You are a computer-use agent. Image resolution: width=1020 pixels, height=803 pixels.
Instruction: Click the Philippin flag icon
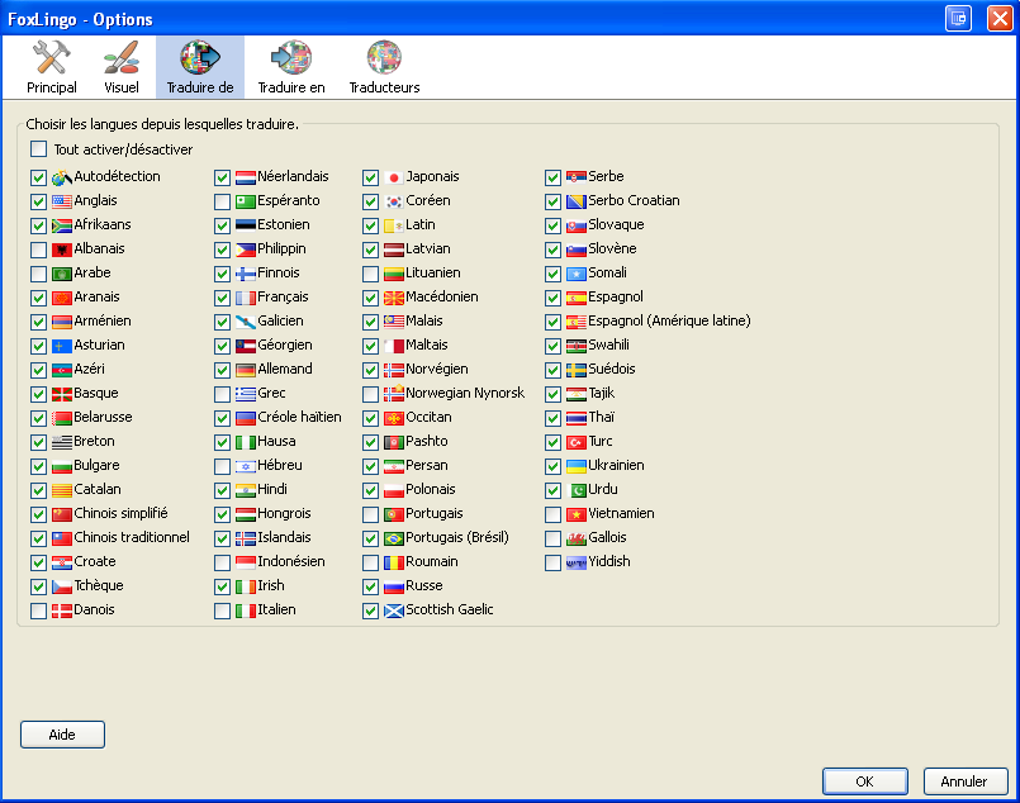[245, 250]
